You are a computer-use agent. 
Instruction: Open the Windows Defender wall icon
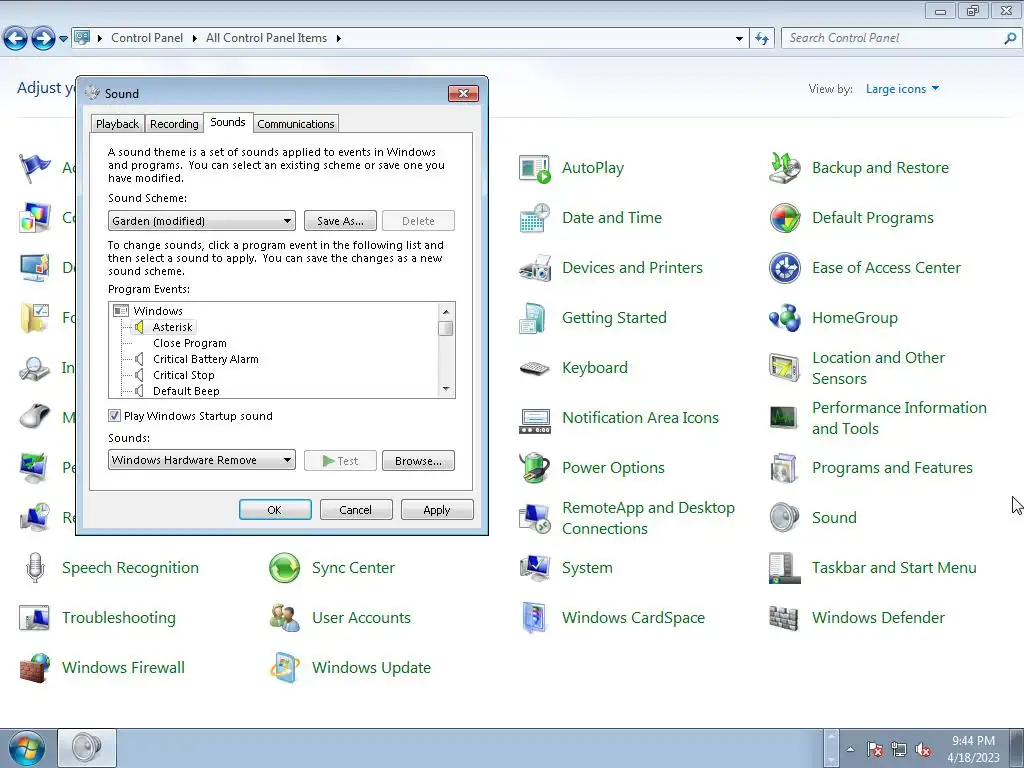pos(785,618)
